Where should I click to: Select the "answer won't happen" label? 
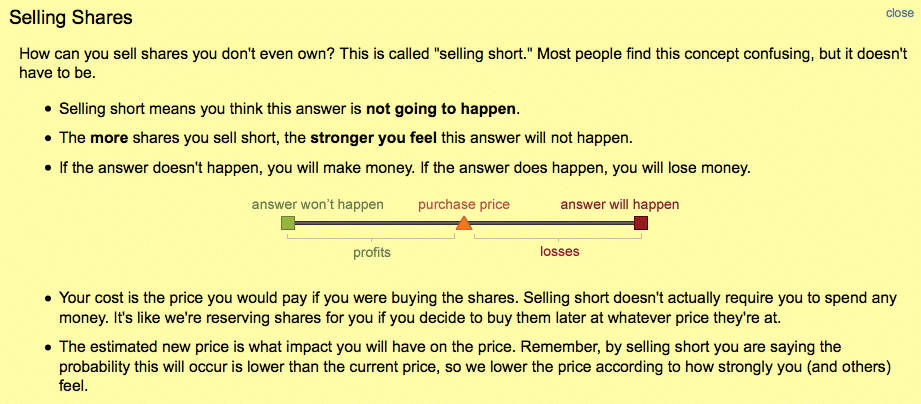coord(318,205)
